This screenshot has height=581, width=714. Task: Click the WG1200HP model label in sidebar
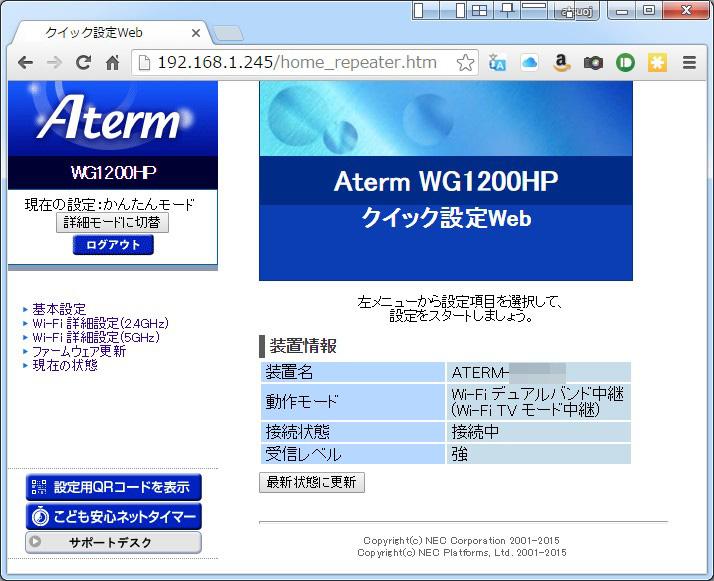(x=113, y=173)
